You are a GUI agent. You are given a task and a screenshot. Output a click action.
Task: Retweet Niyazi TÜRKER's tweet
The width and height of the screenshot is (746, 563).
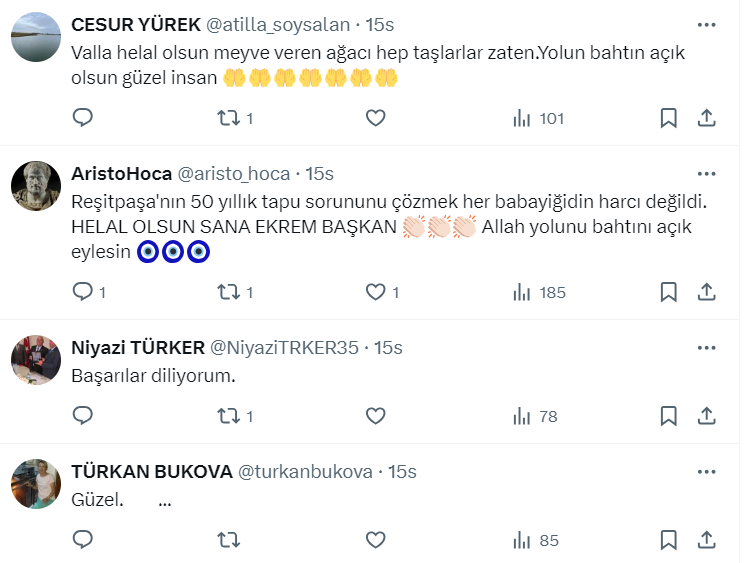point(229,415)
